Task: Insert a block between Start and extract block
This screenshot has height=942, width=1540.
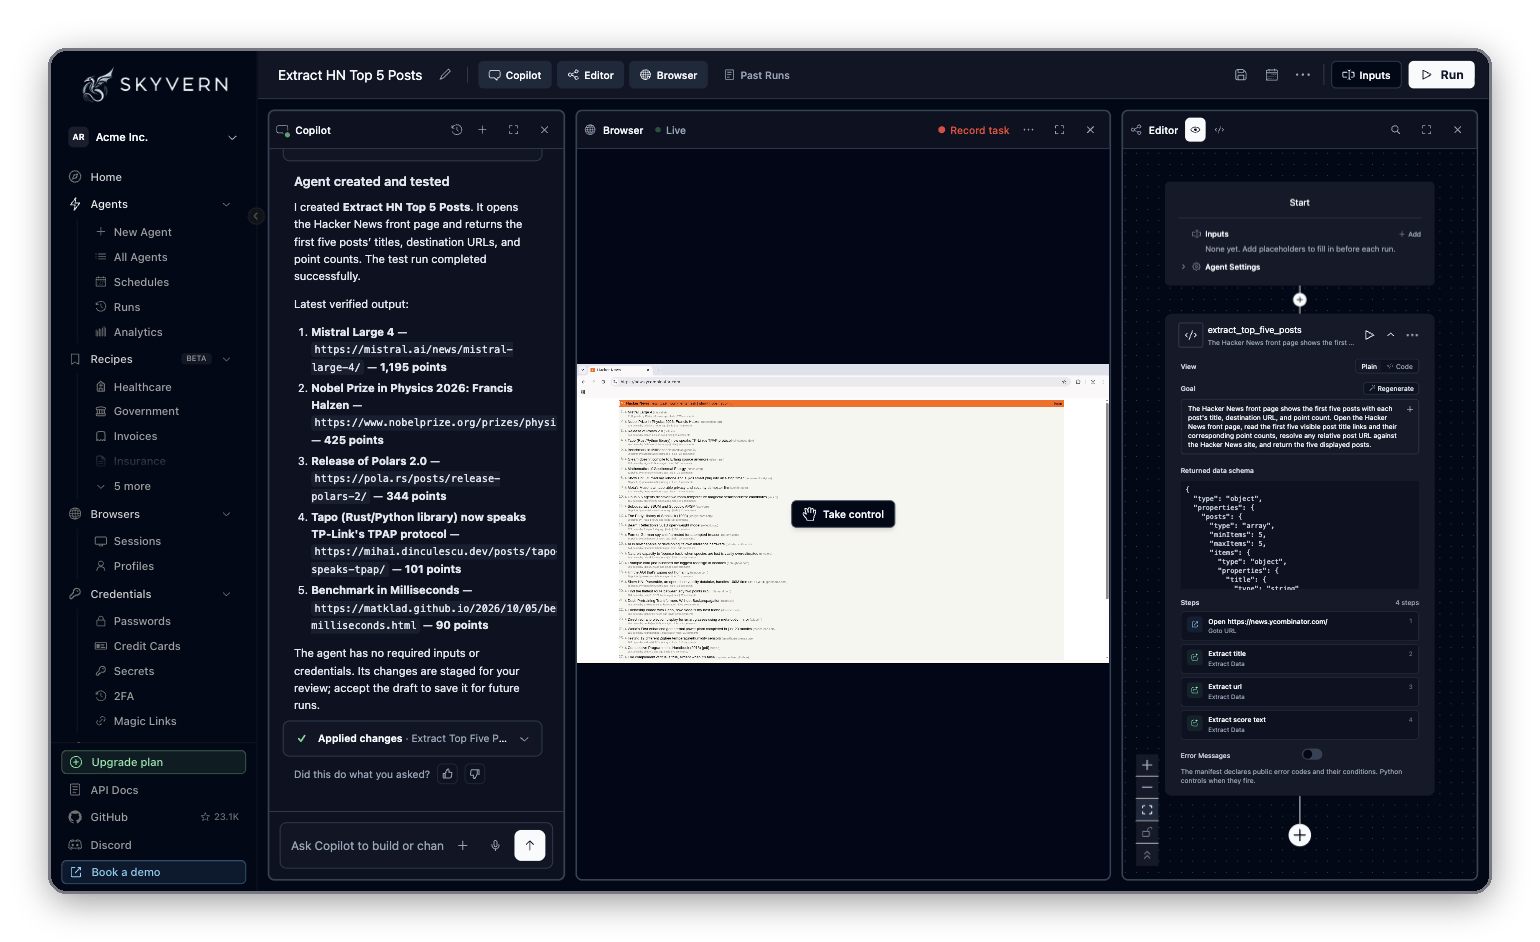Action: [1299, 300]
